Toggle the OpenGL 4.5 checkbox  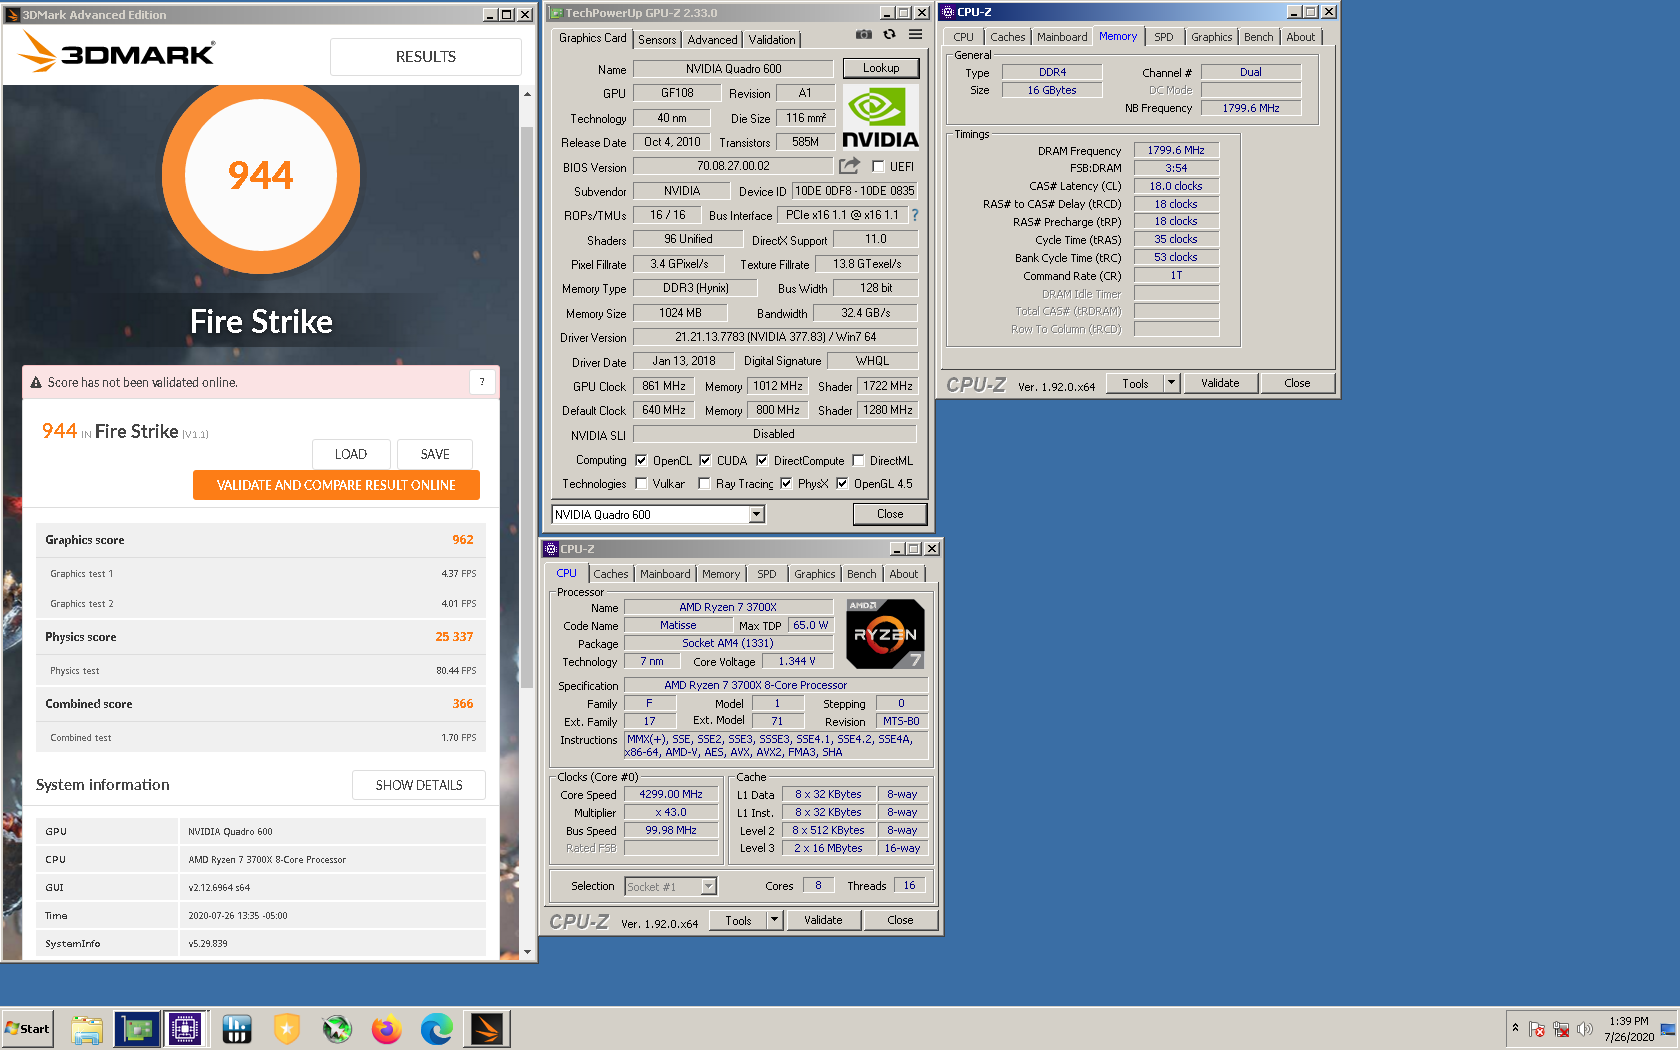click(x=842, y=484)
